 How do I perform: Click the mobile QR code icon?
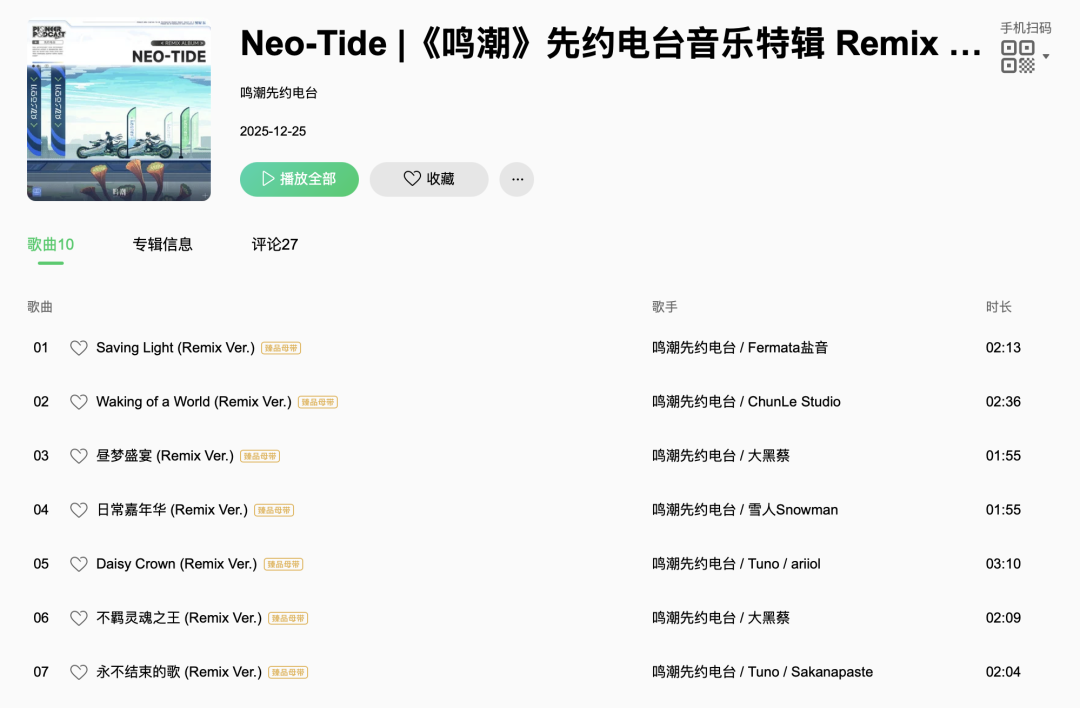tap(1017, 57)
